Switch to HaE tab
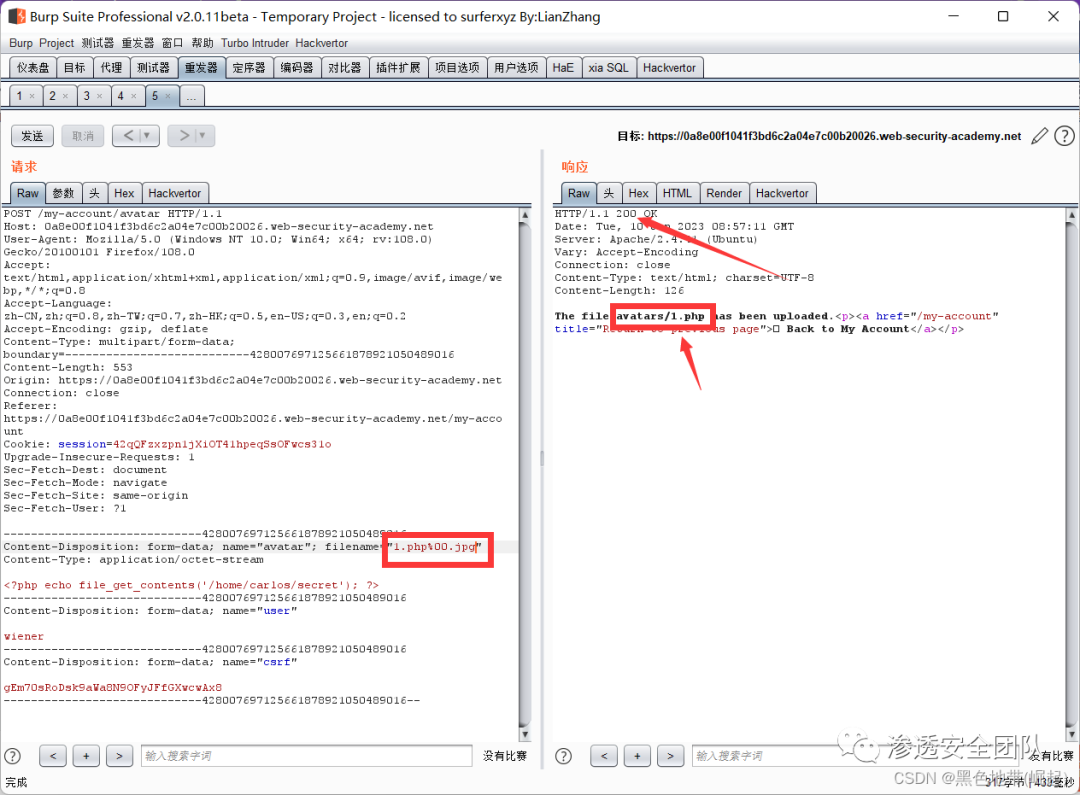Image resolution: width=1080 pixels, height=795 pixels. [x=563, y=68]
